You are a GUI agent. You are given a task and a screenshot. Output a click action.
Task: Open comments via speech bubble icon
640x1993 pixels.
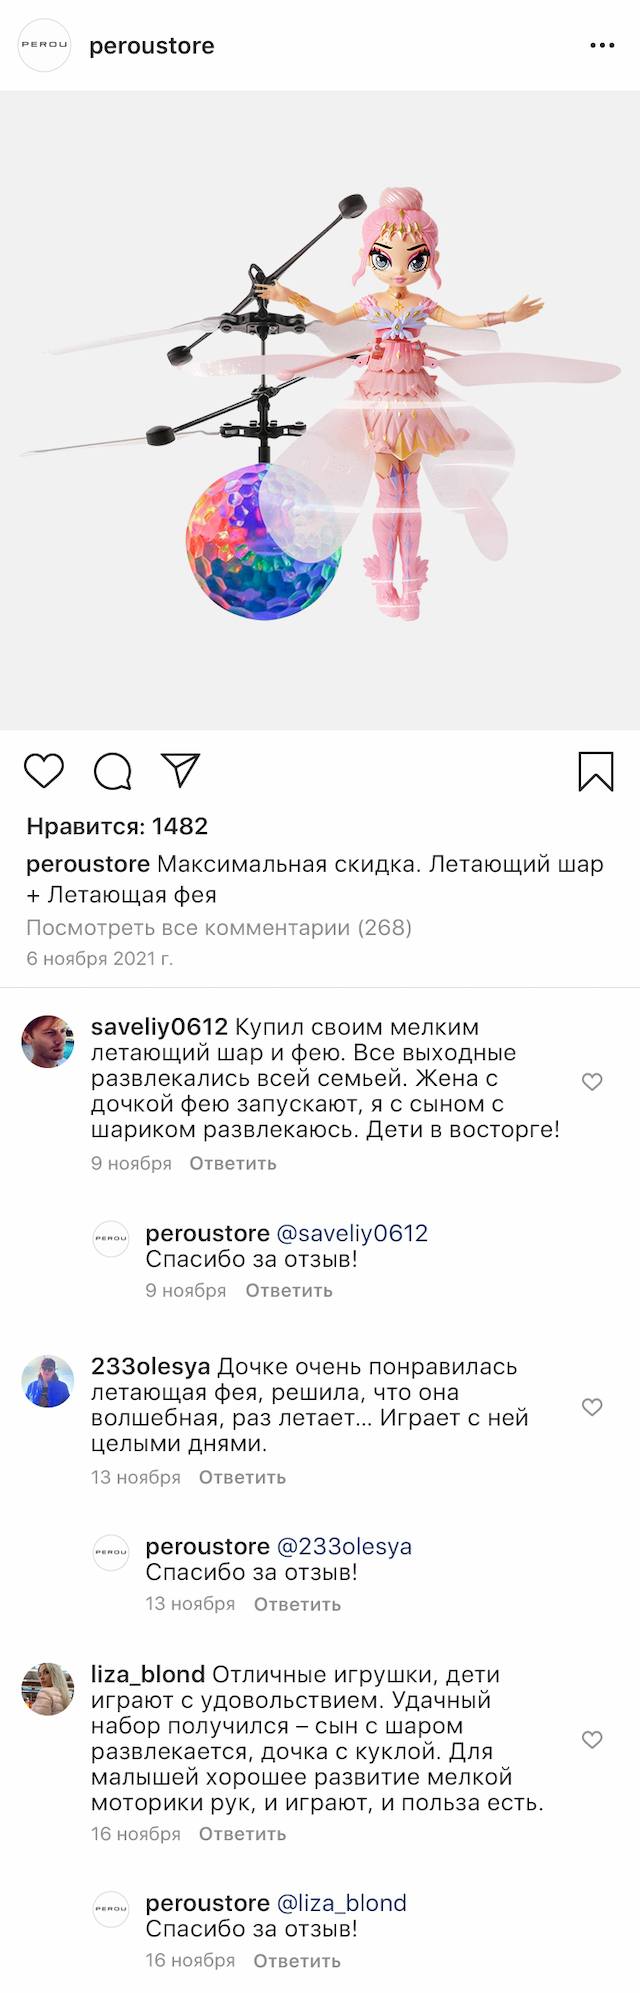click(113, 771)
